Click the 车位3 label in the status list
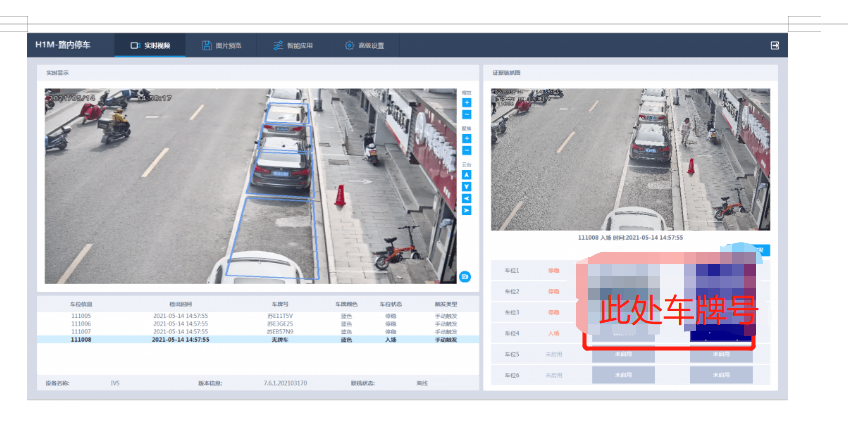The width and height of the screenshot is (848, 441). 512,313
